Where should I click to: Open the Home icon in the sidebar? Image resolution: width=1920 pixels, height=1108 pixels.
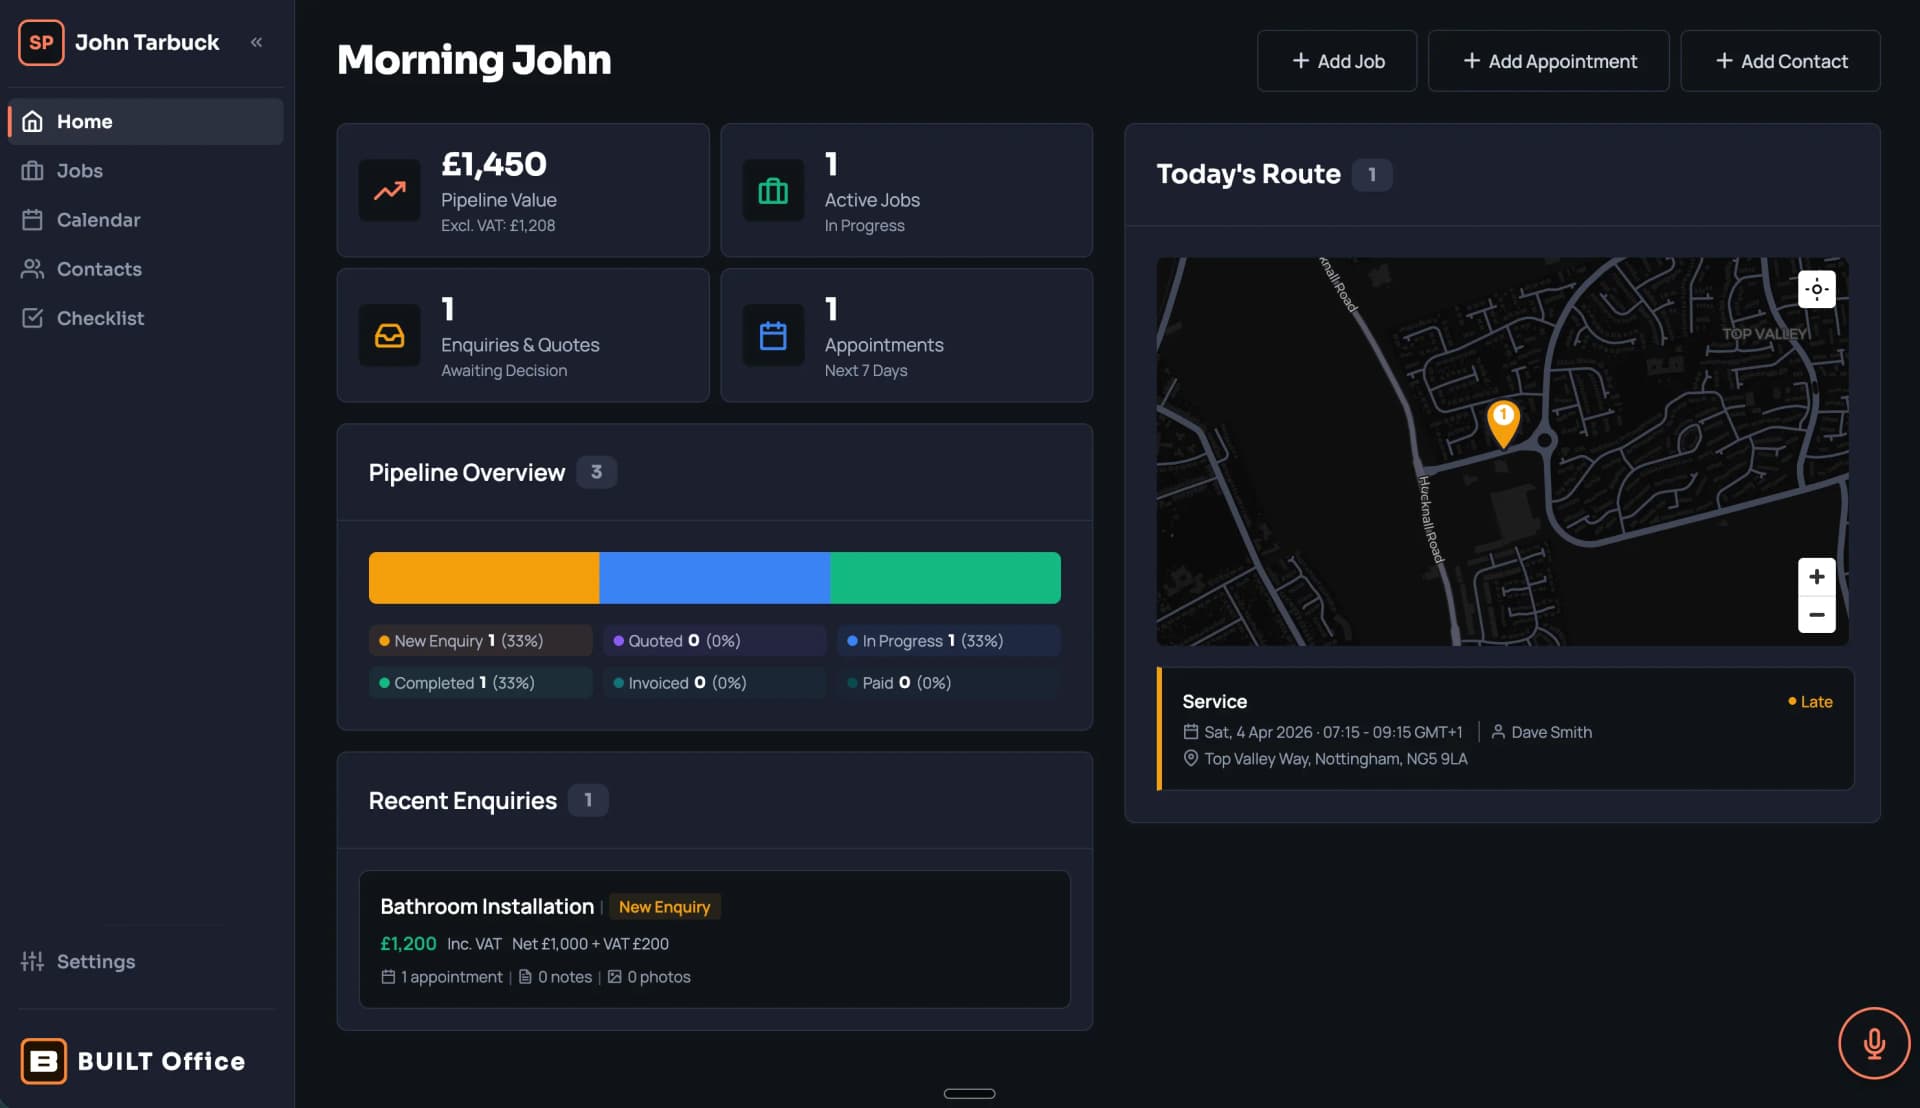click(33, 121)
